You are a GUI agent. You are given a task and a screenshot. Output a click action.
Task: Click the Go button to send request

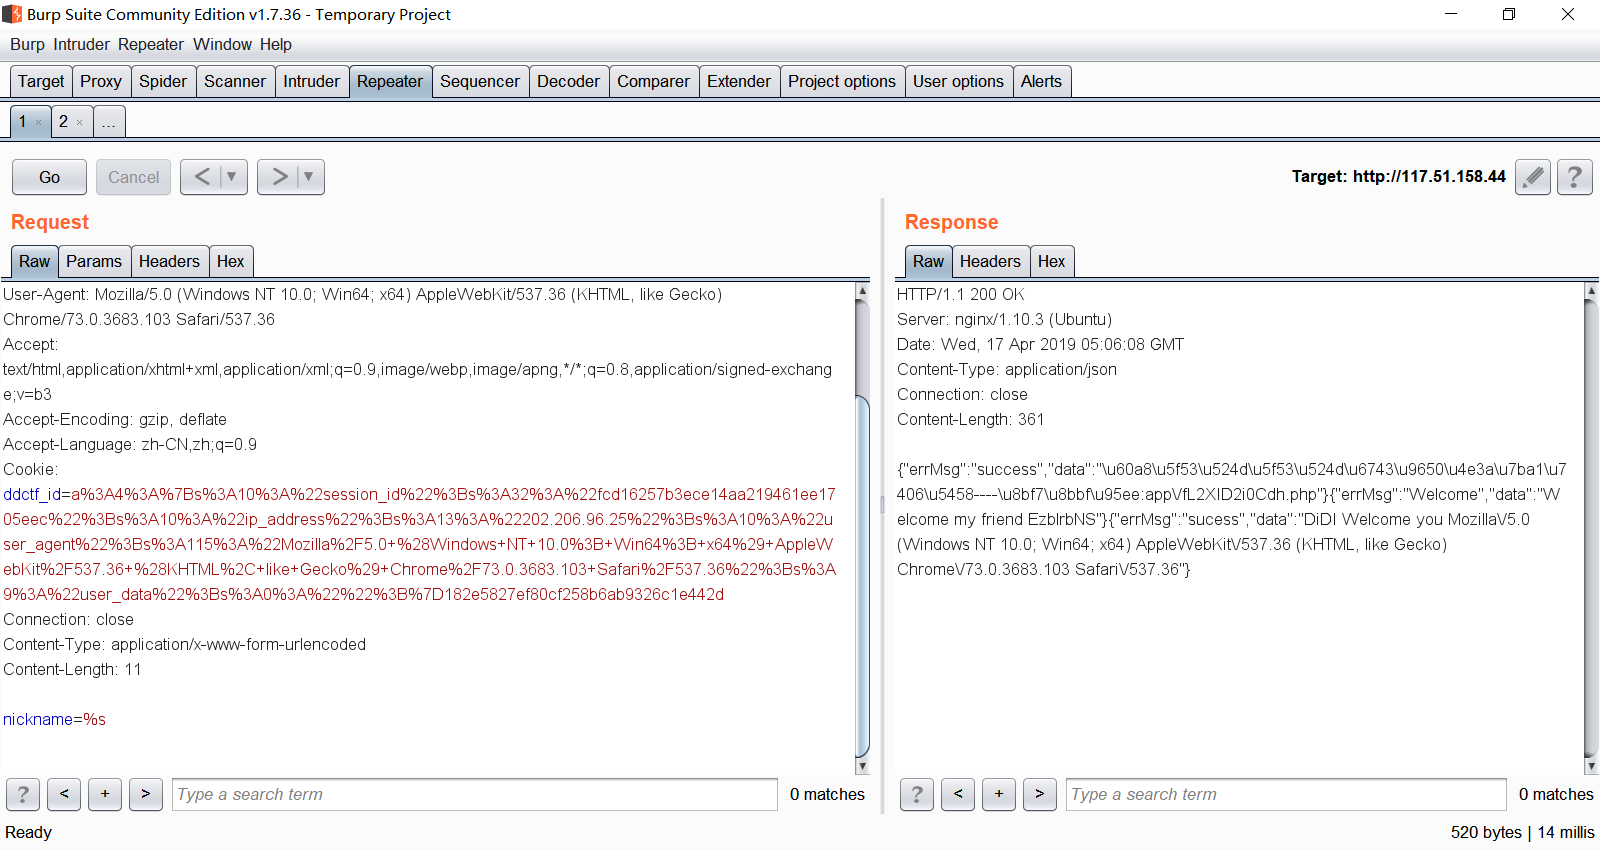[49, 177]
